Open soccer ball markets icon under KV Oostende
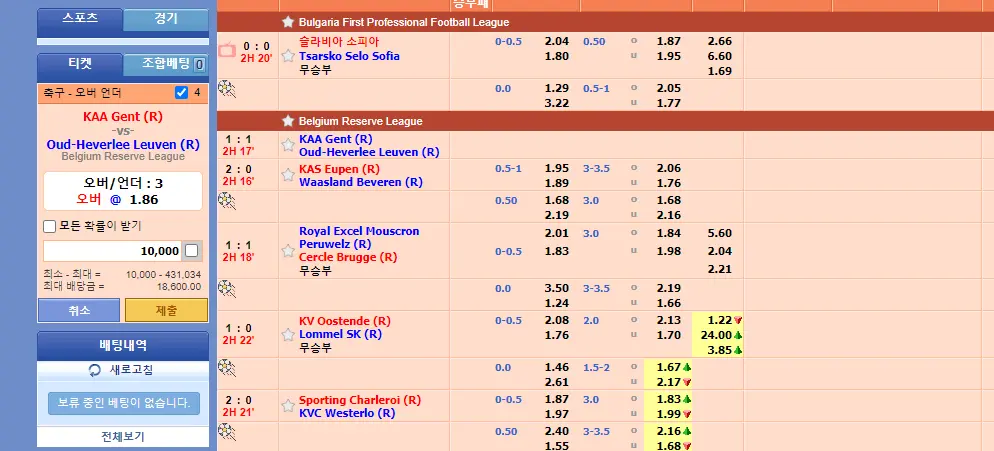 (x=227, y=368)
